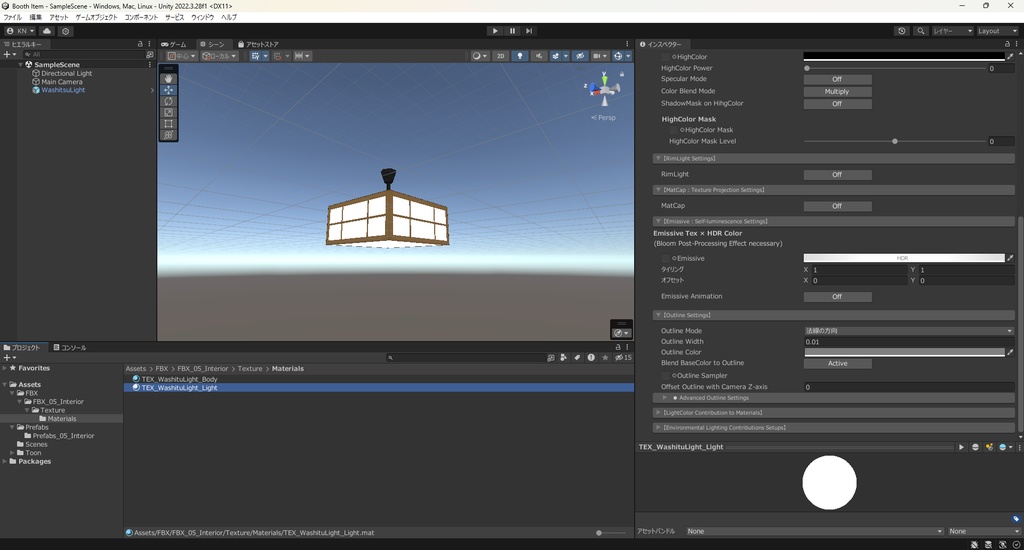
Task: Click the MatCap Off button
Action: tap(837, 206)
